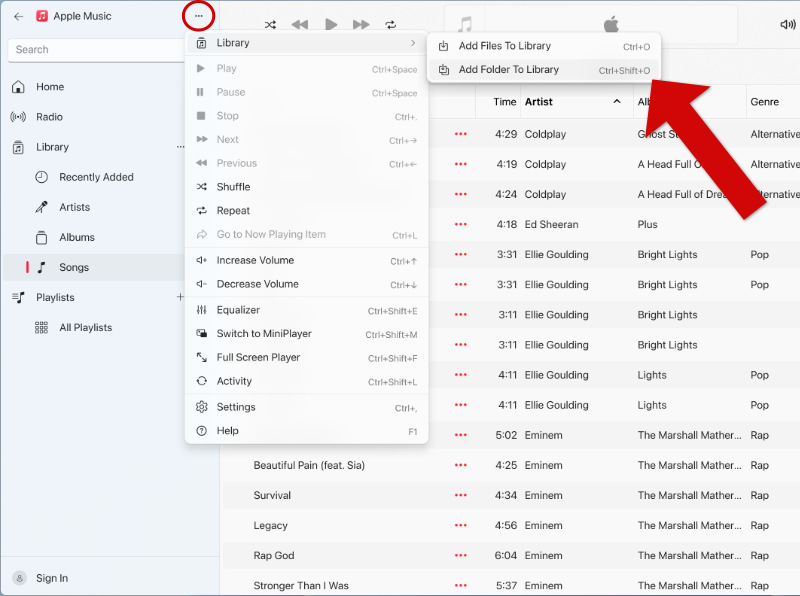Viewport: 800px width, 596px height.
Task: Open Help from the menu
Action: 306,431
